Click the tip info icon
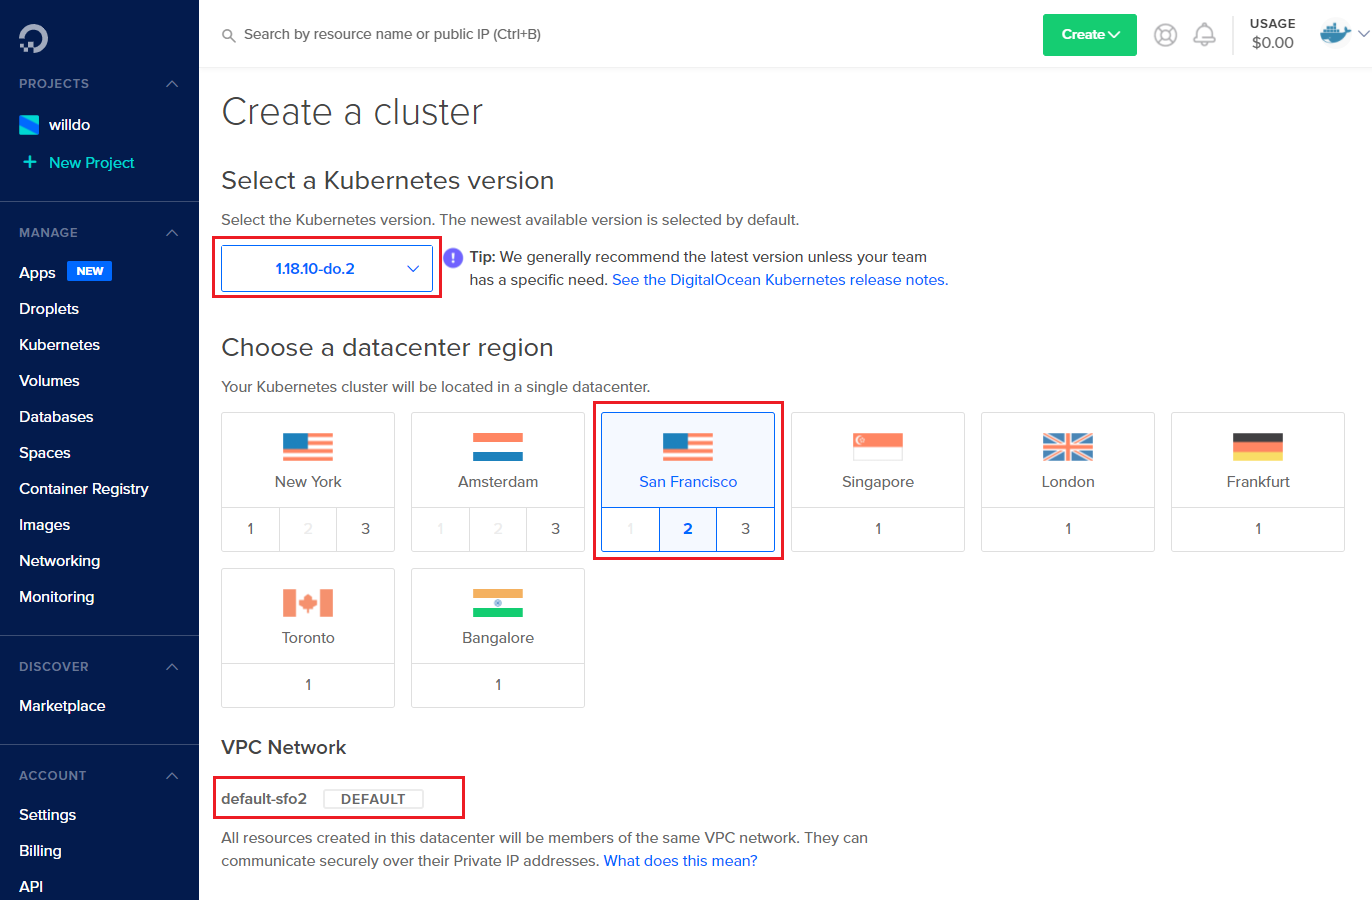 [x=453, y=258]
